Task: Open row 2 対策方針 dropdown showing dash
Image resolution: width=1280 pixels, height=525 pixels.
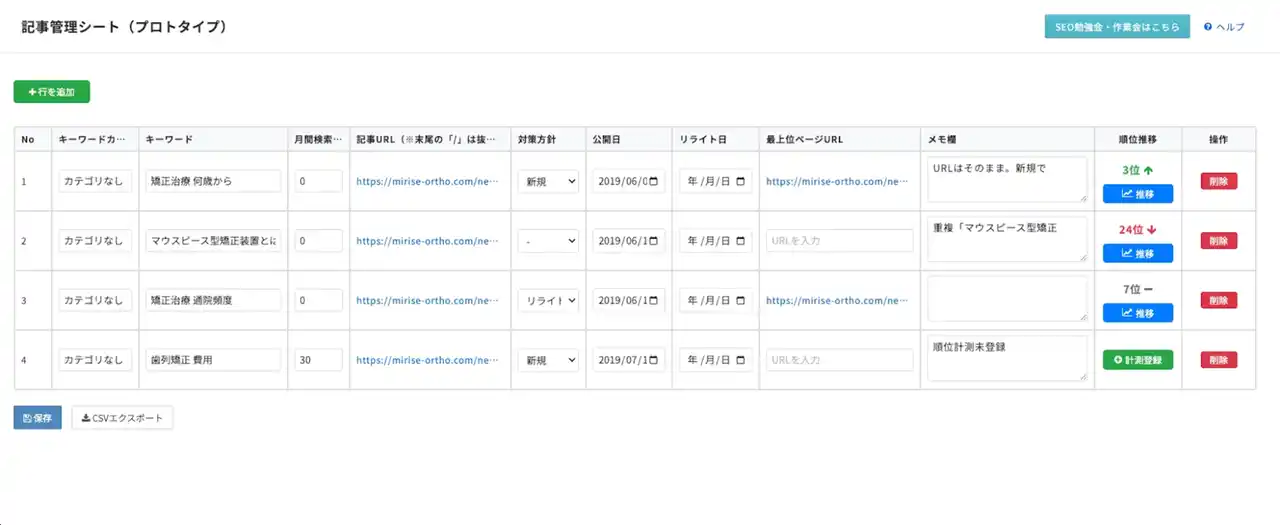Action: pyautogui.click(x=547, y=241)
